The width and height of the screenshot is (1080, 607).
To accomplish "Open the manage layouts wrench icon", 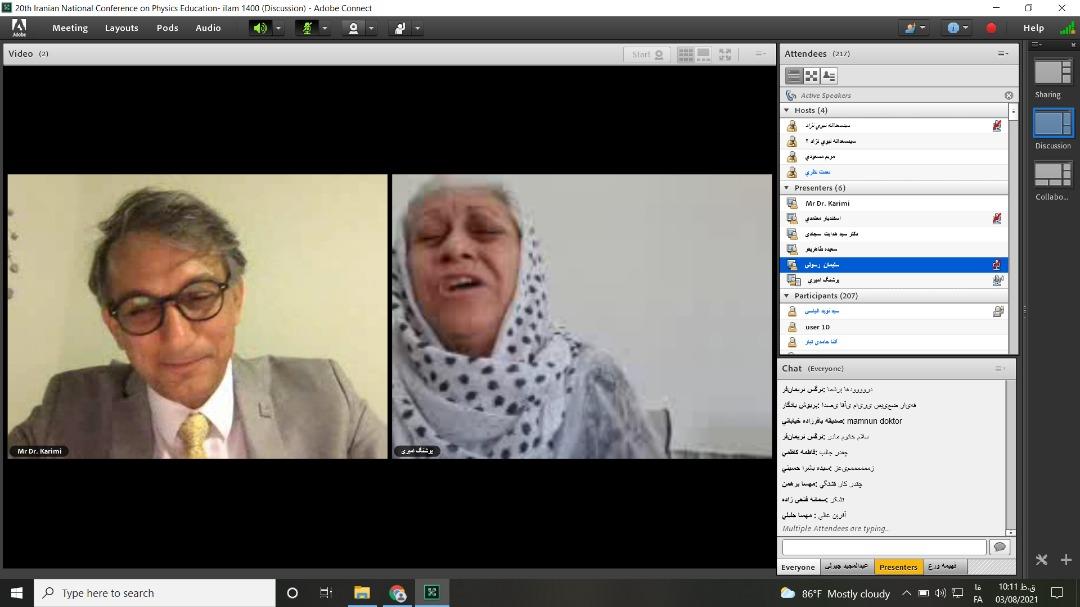I will (x=1041, y=560).
